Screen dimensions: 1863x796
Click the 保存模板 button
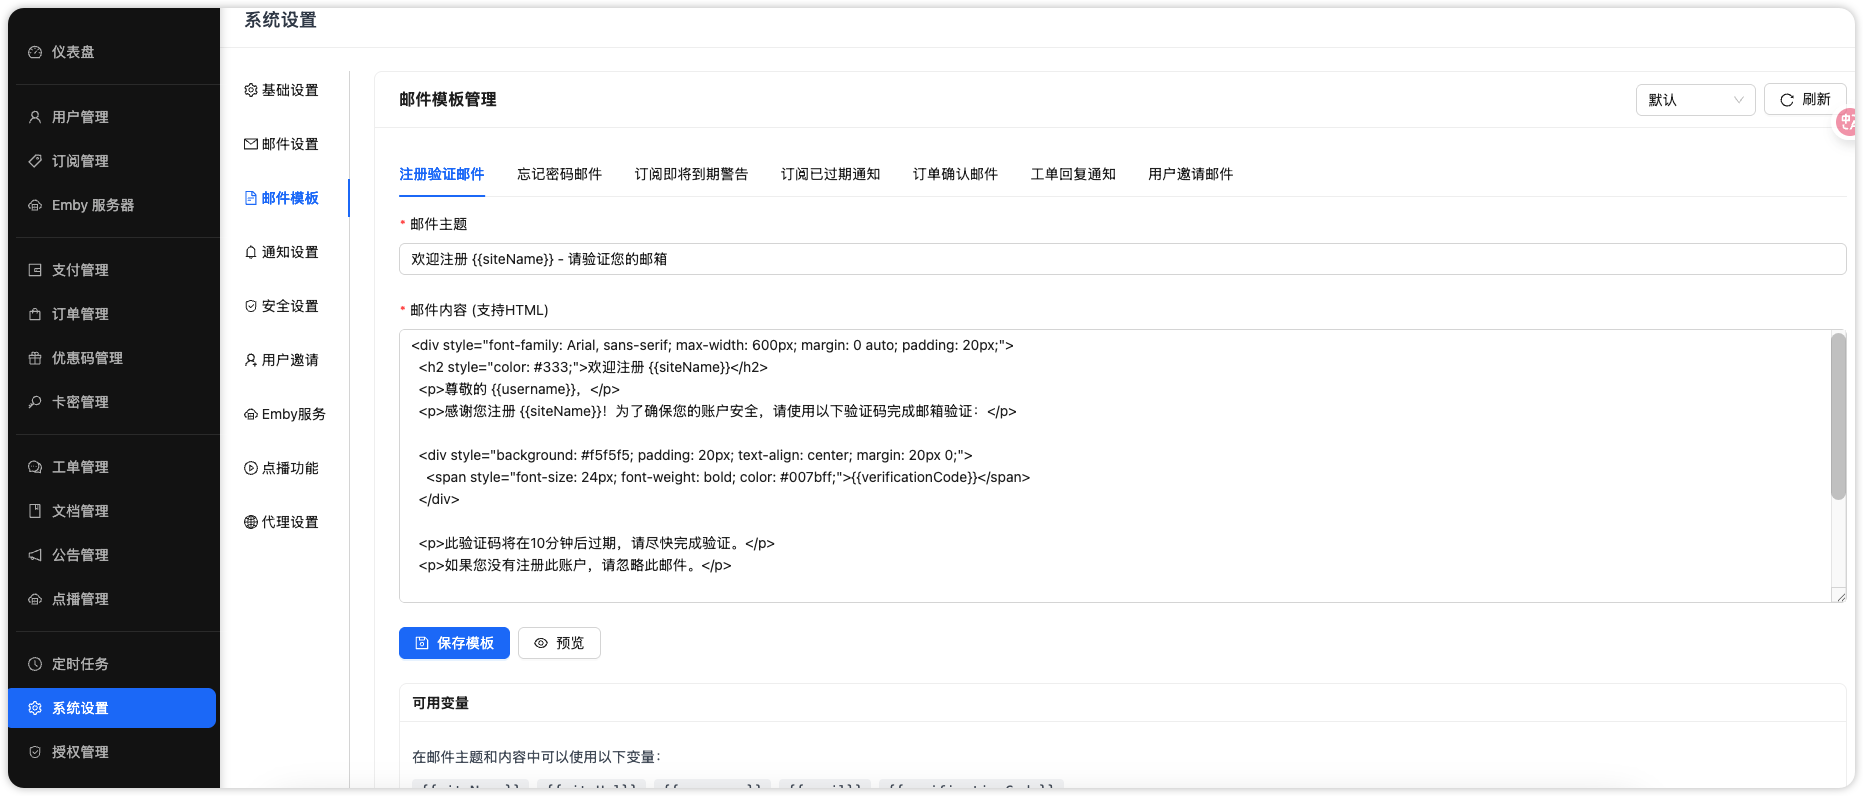454,643
